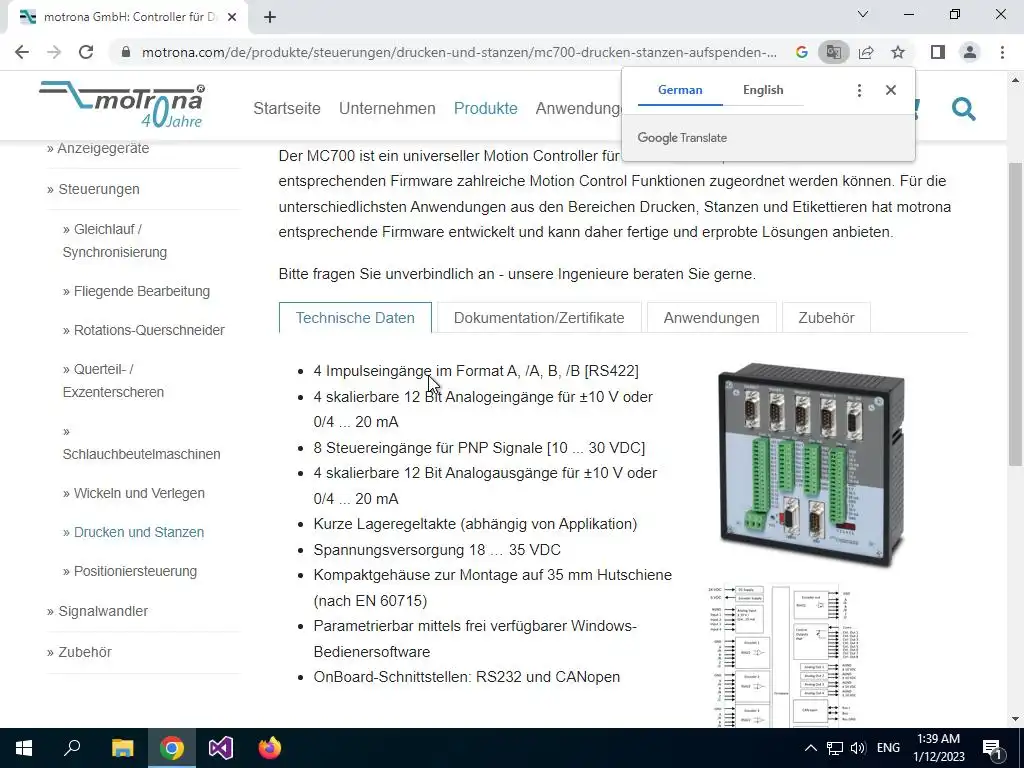Select German in Translate popup
Image resolution: width=1024 pixels, height=768 pixels.
click(x=680, y=90)
